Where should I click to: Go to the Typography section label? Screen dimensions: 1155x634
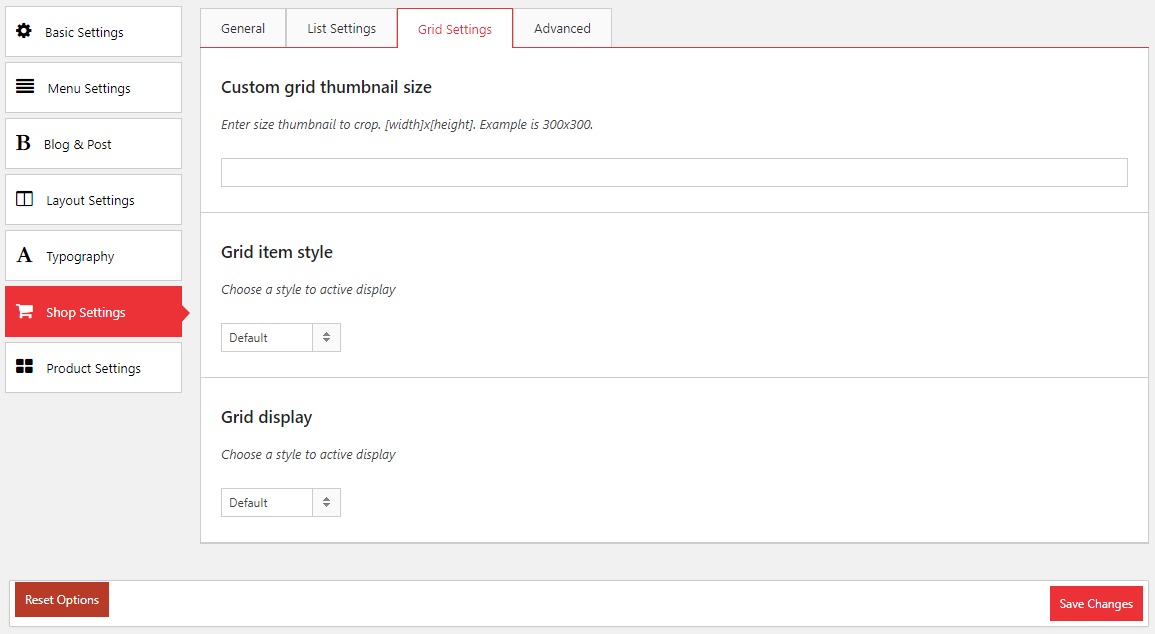pyautogui.click(x=80, y=257)
